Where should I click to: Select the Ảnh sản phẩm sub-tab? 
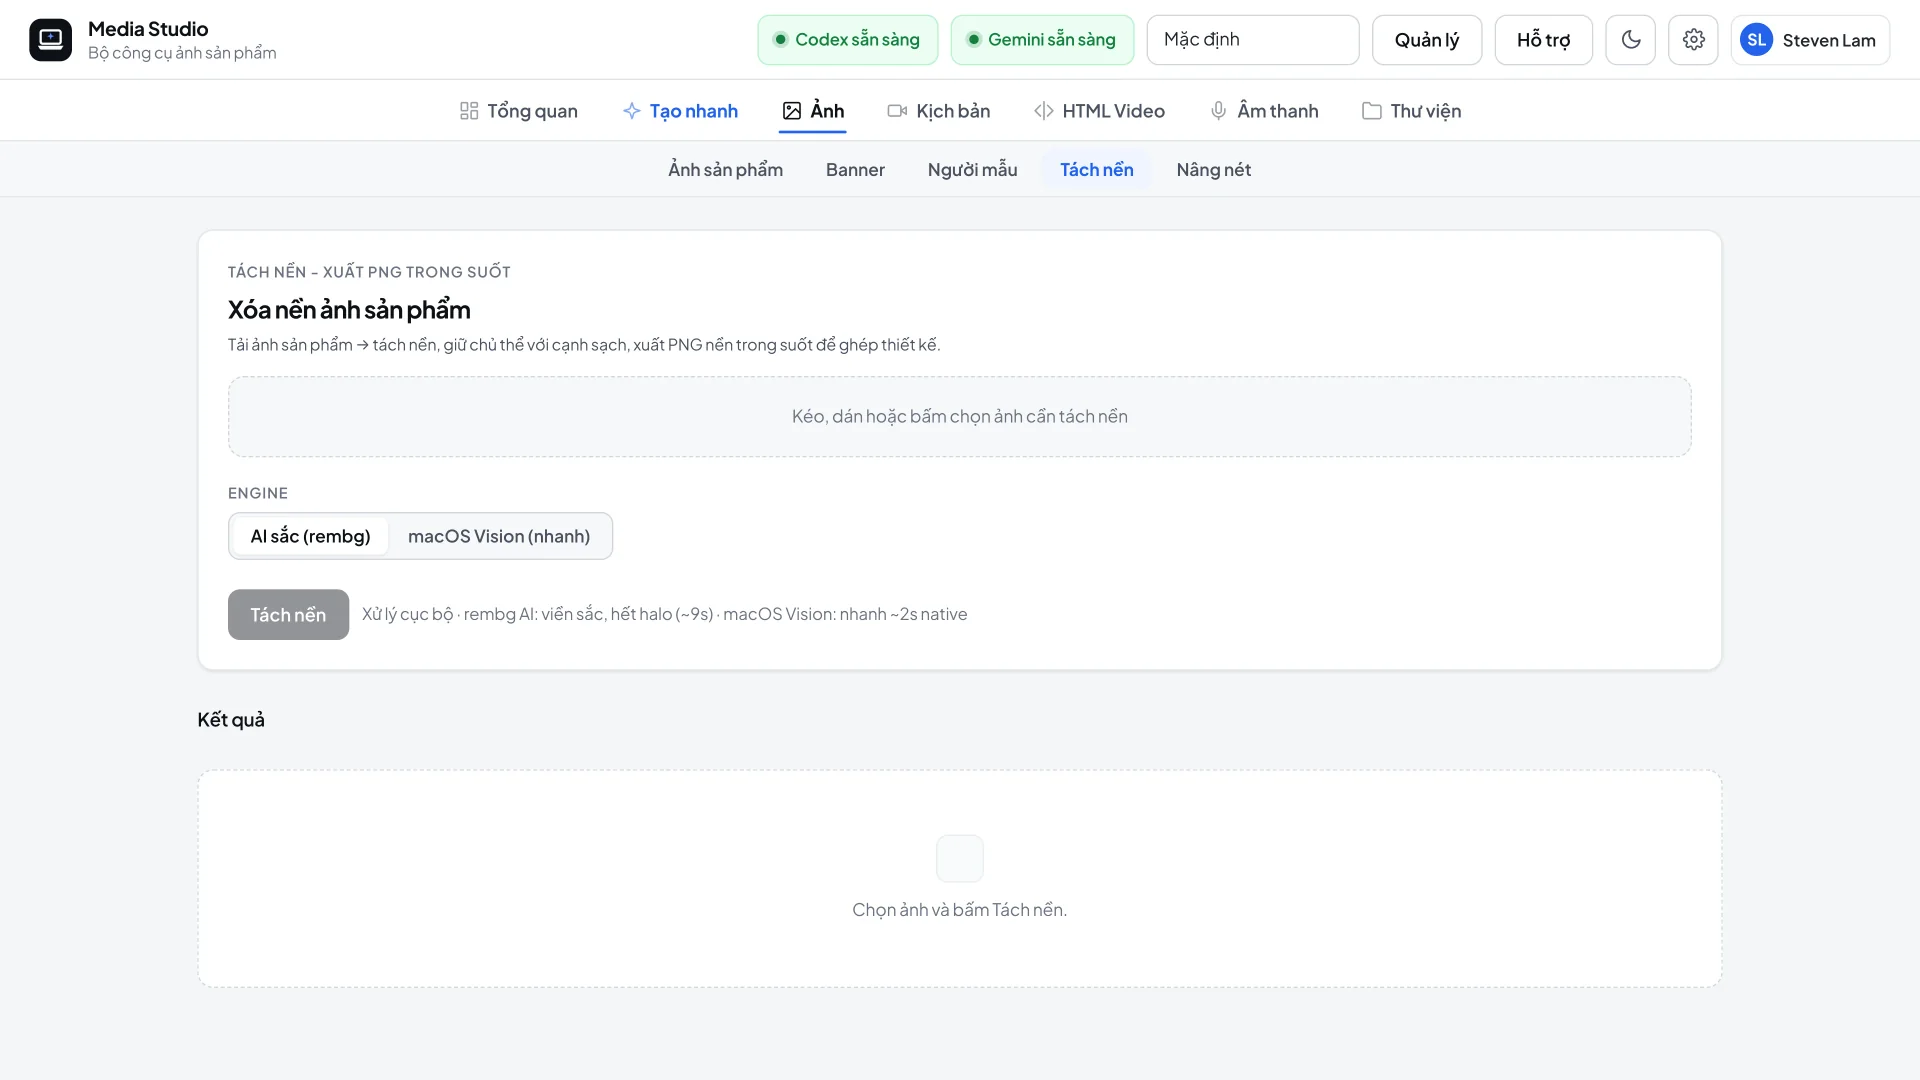(726, 170)
